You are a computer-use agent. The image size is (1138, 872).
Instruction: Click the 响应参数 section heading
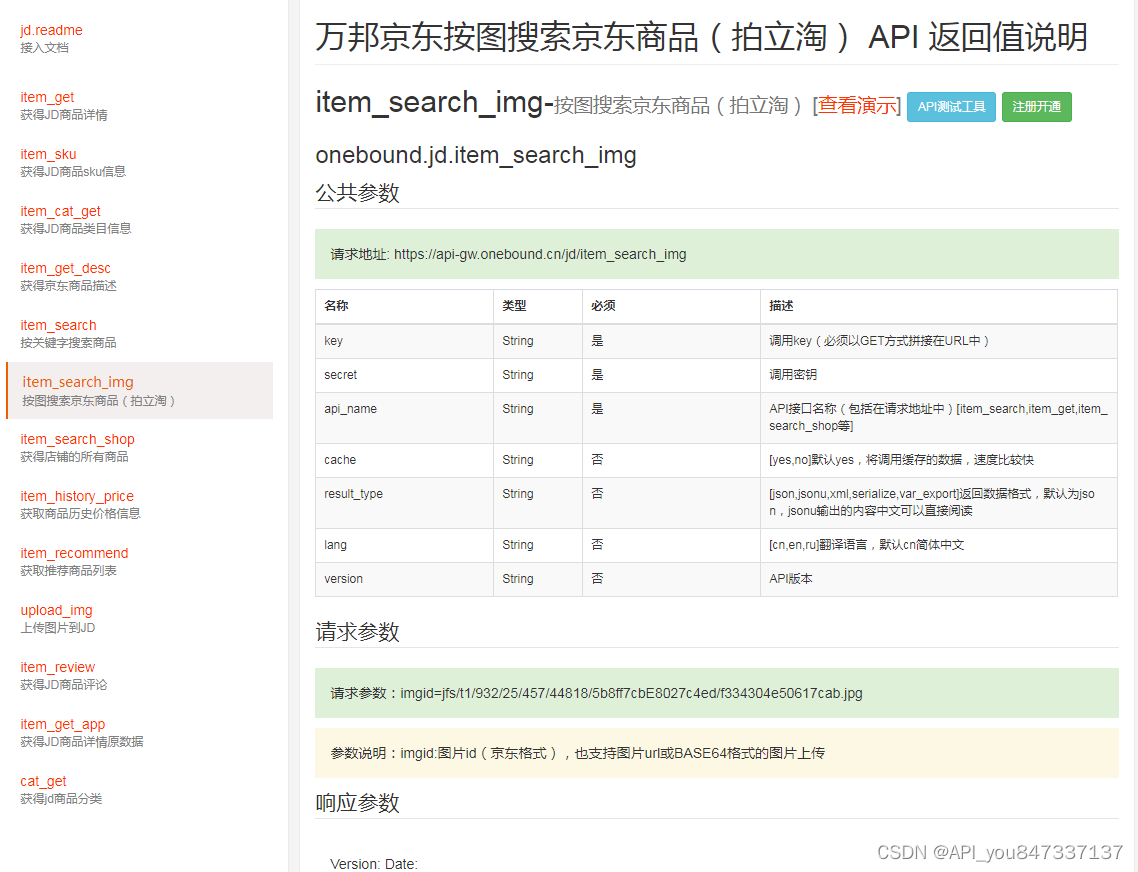[x=357, y=803]
